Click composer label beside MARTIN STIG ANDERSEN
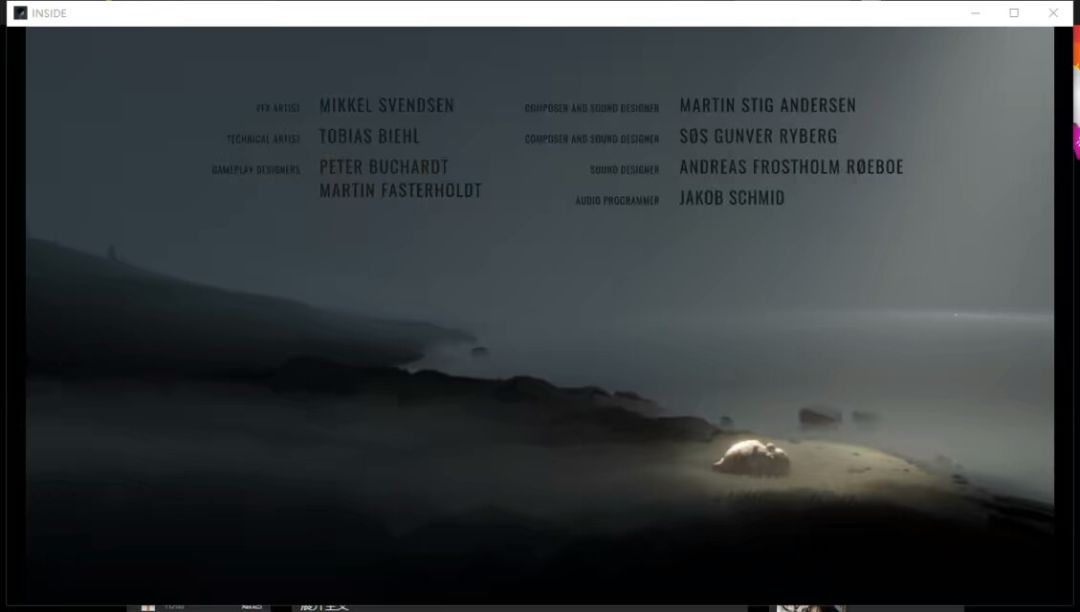The width and height of the screenshot is (1080, 612). pyautogui.click(x=592, y=108)
